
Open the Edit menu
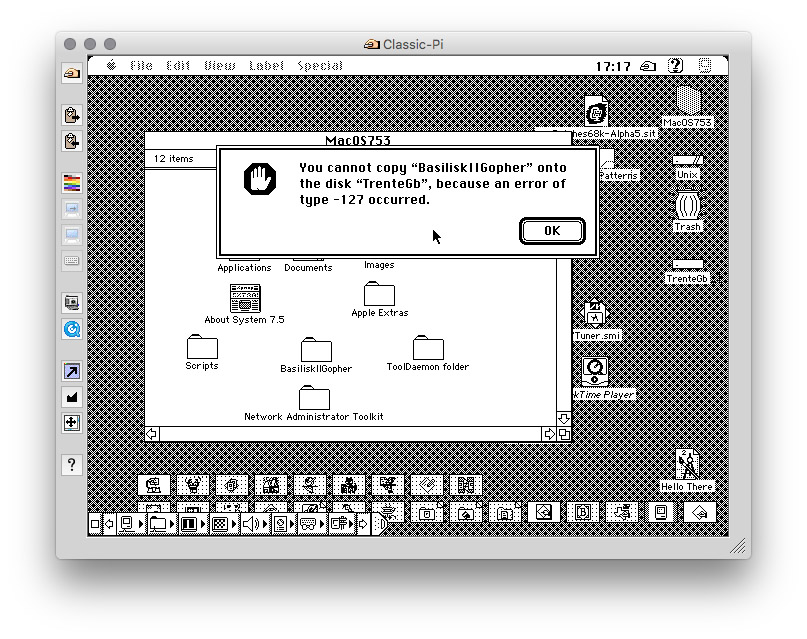[x=178, y=65]
